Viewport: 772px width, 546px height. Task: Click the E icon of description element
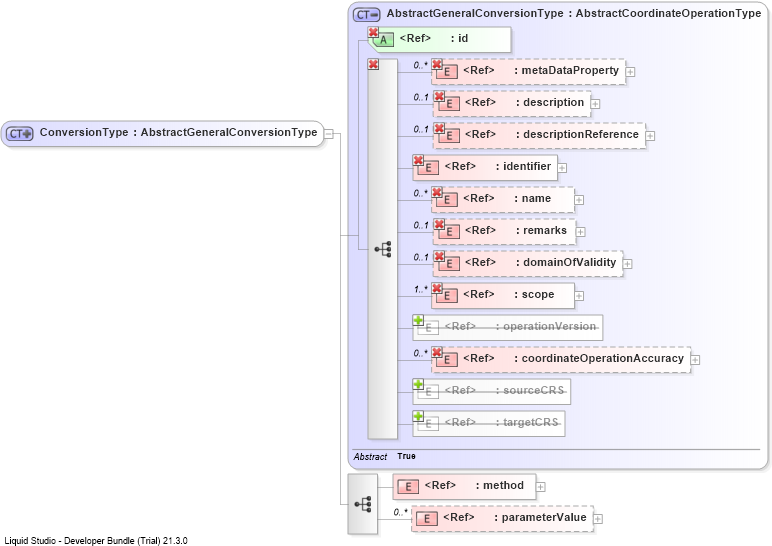pos(449,104)
